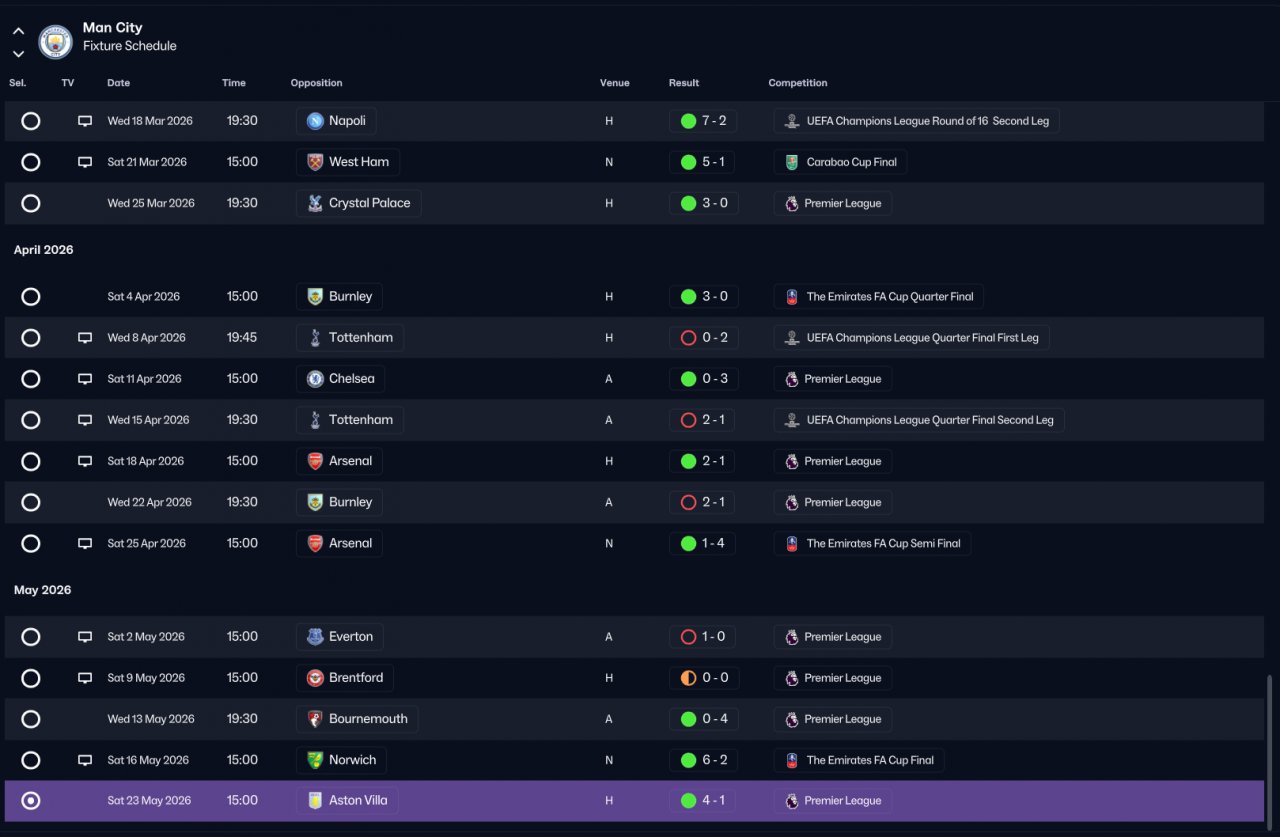The width and height of the screenshot is (1280, 837).
Task: Click TV icon for Arsenal 18 Apr match
Action: (x=85, y=461)
